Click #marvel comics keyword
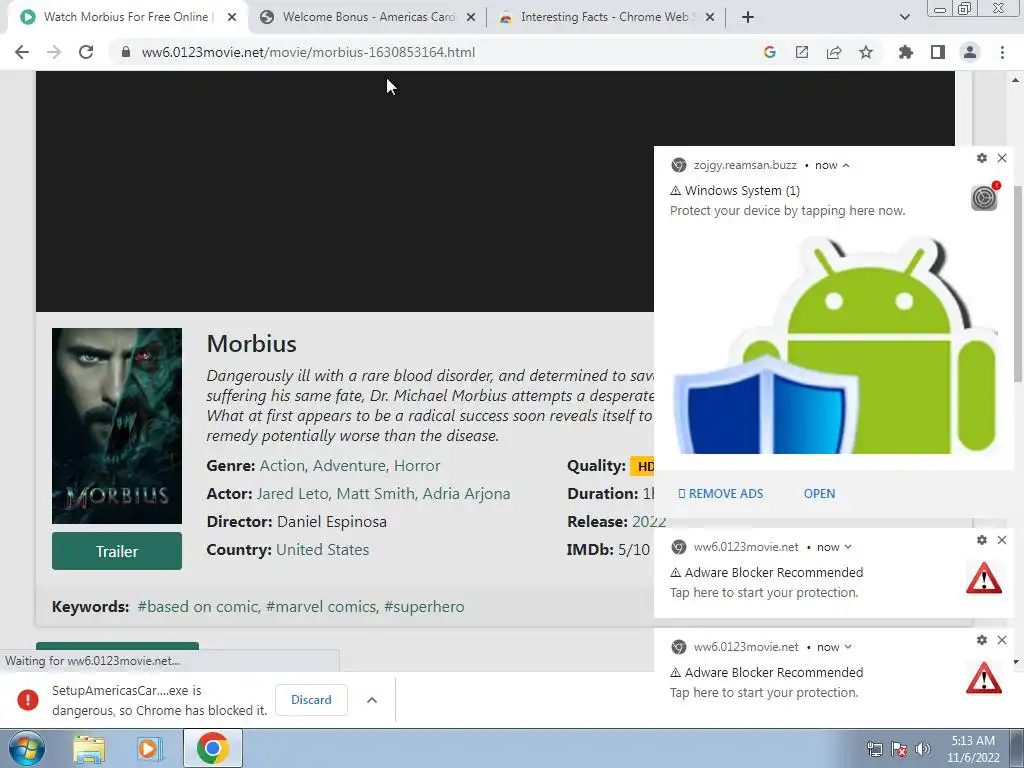This screenshot has width=1024, height=768. pyautogui.click(x=321, y=607)
